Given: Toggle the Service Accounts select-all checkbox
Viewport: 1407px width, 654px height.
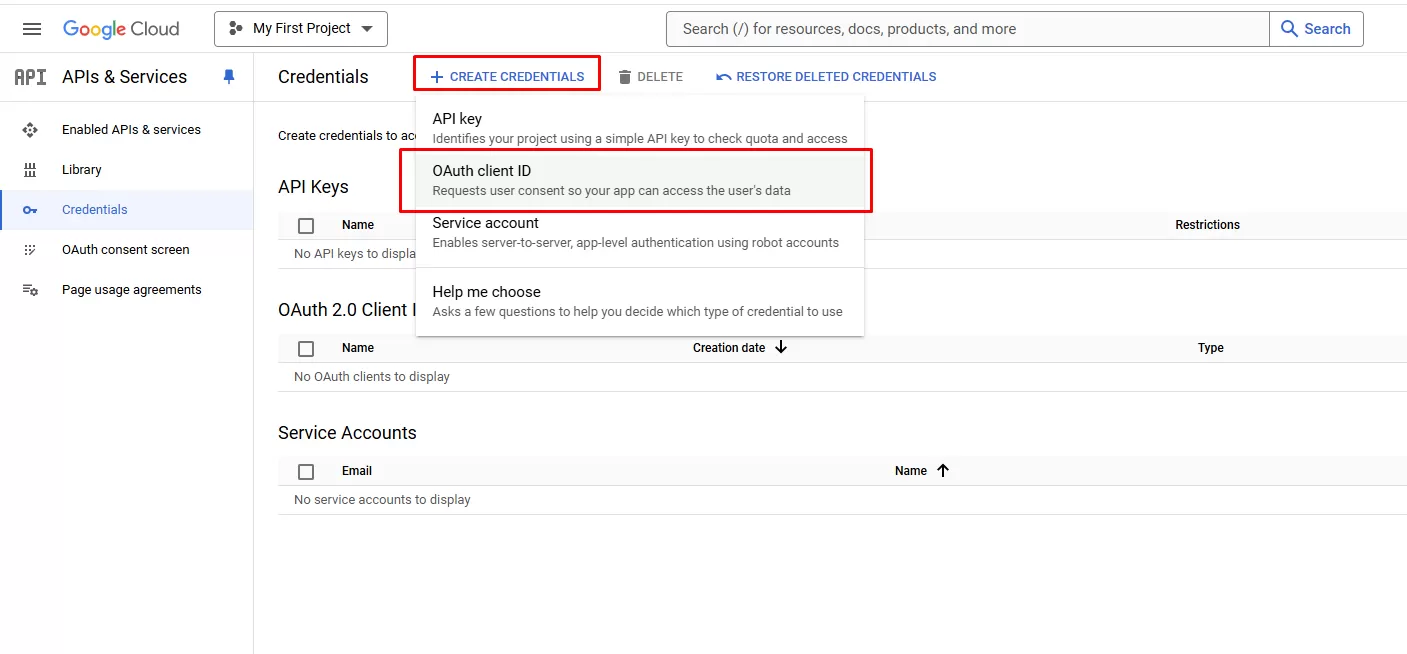Looking at the screenshot, I should click(306, 472).
